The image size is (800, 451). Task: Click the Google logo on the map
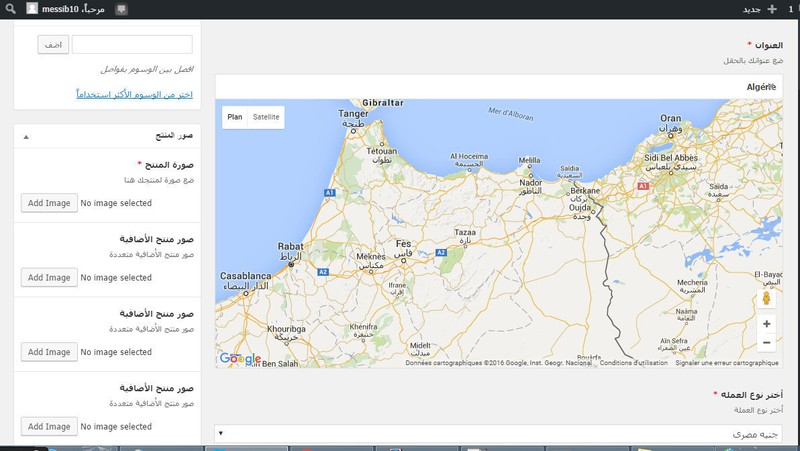[240, 359]
